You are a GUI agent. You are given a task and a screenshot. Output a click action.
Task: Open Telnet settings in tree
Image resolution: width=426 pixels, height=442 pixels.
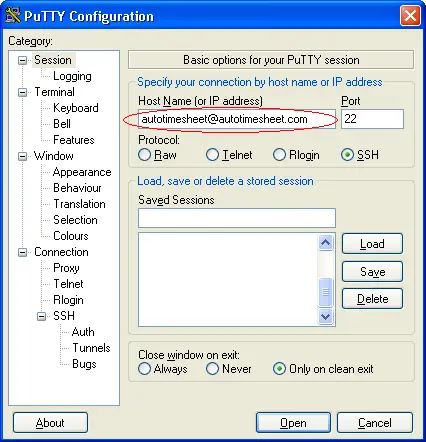[x=68, y=284]
